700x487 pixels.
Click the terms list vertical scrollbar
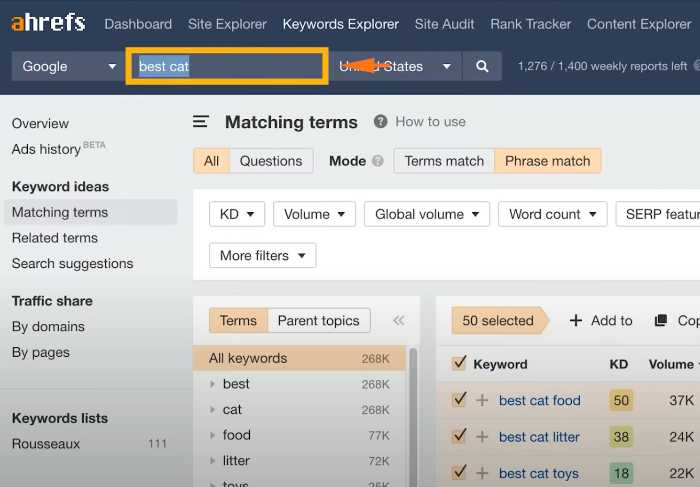[413, 415]
